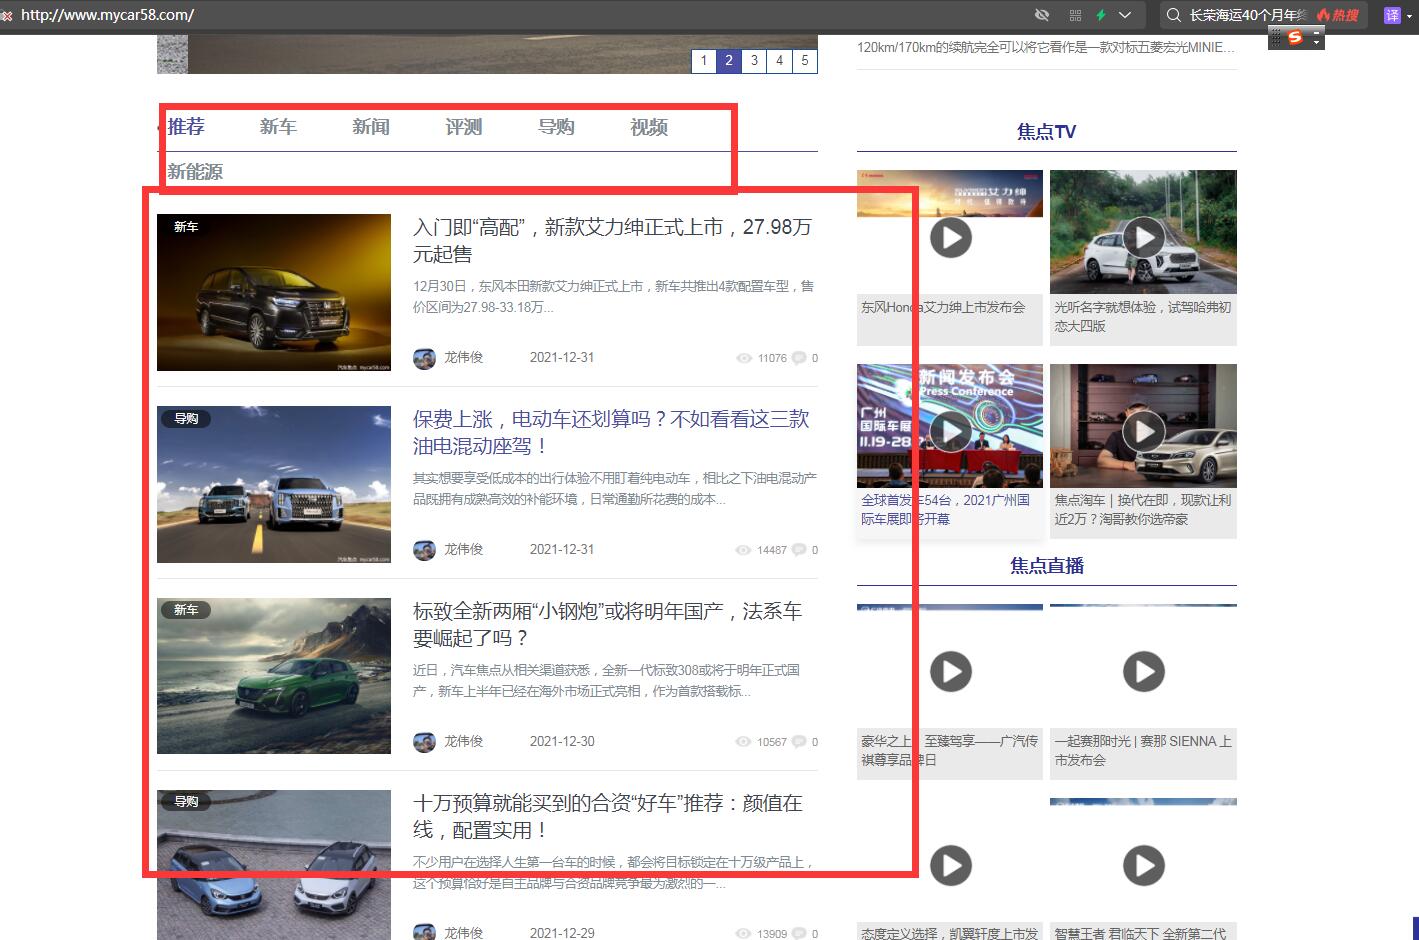Viewport: 1419px width, 940px height.
Task: Click view count eye icon beside 13909
Action: coord(743,934)
